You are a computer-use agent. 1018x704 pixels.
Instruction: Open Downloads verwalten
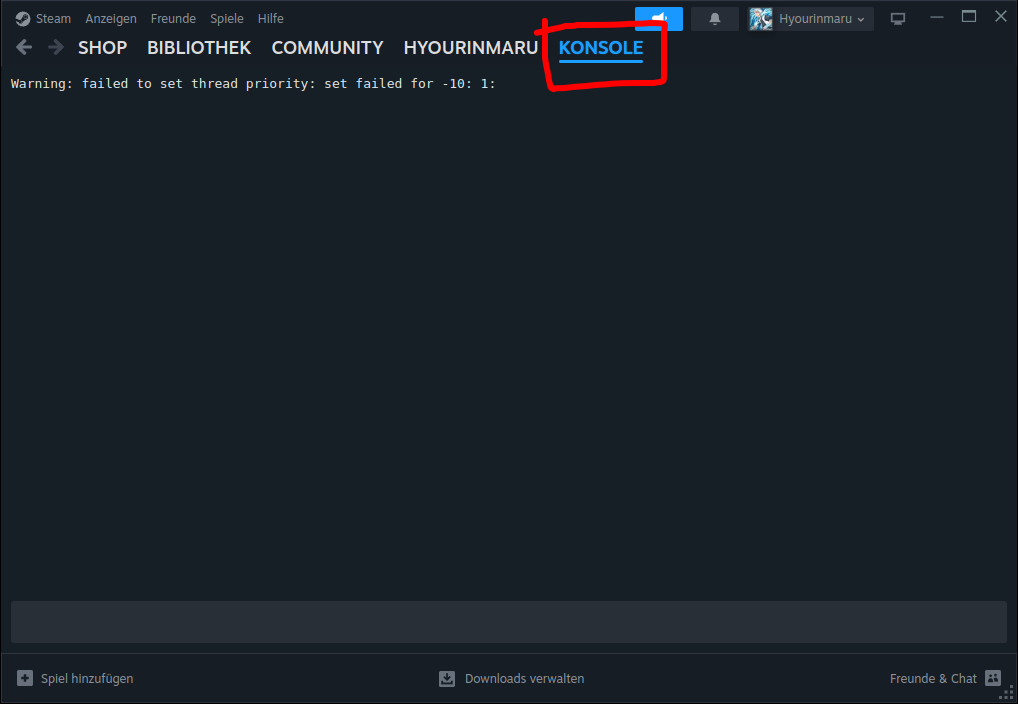[x=525, y=679]
